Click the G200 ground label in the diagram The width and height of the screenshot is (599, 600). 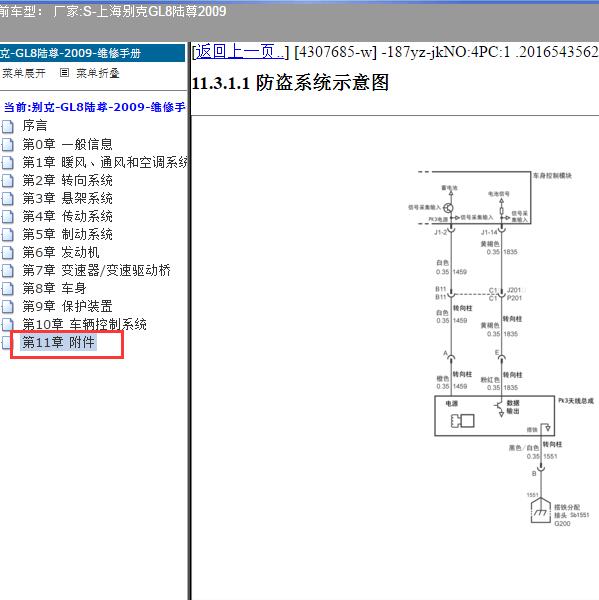[562, 523]
